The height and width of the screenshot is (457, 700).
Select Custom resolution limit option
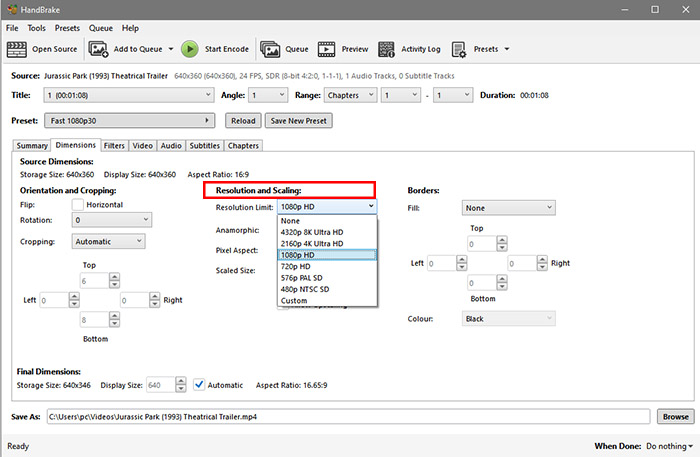coord(327,300)
